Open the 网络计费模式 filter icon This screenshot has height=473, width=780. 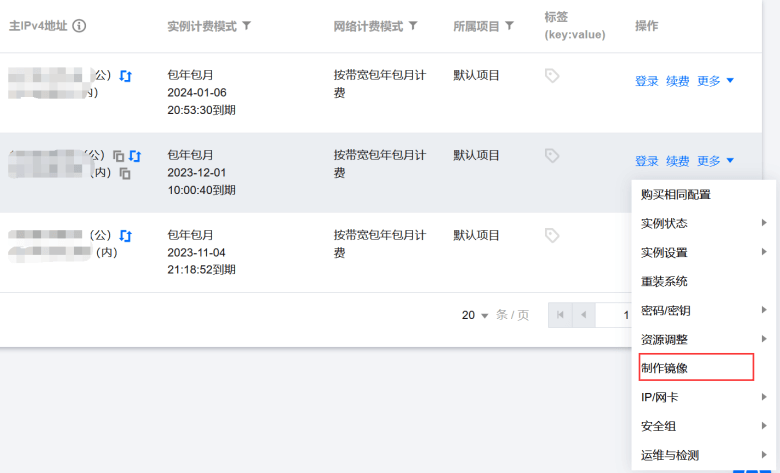pos(413,25)
